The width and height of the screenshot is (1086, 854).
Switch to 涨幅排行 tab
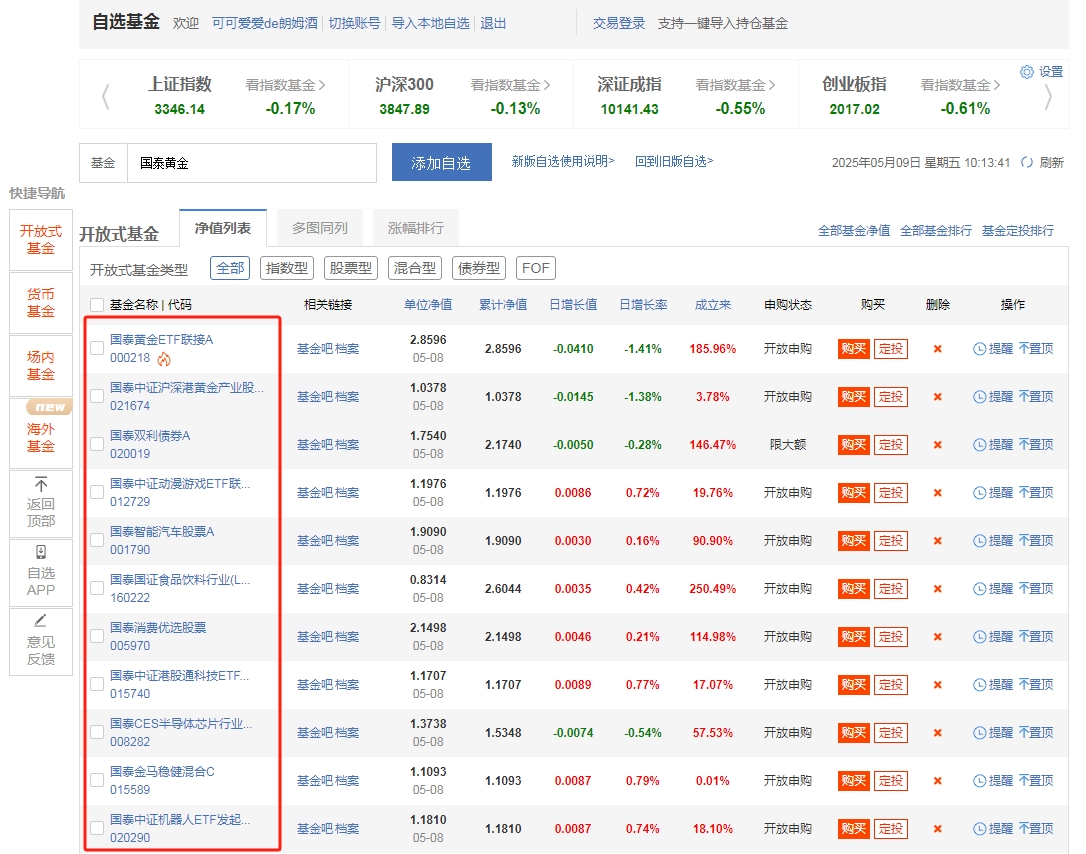pyautogui.click(x=416, y=228)
